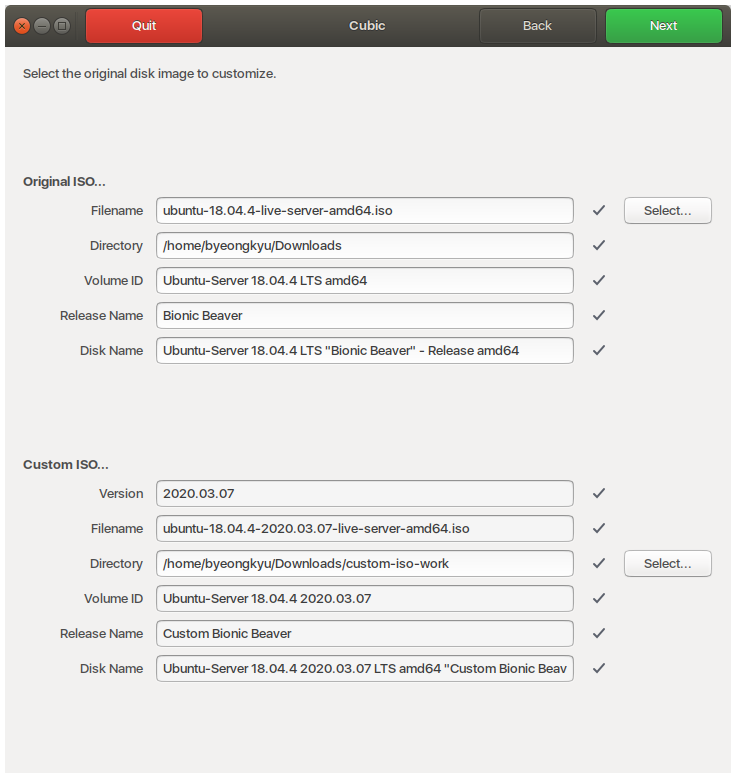Image resolution: width=740 pixels, height=782 pixels.
Task: Click checkmark beside Custom Disk Name
Action: click(599, 669)
